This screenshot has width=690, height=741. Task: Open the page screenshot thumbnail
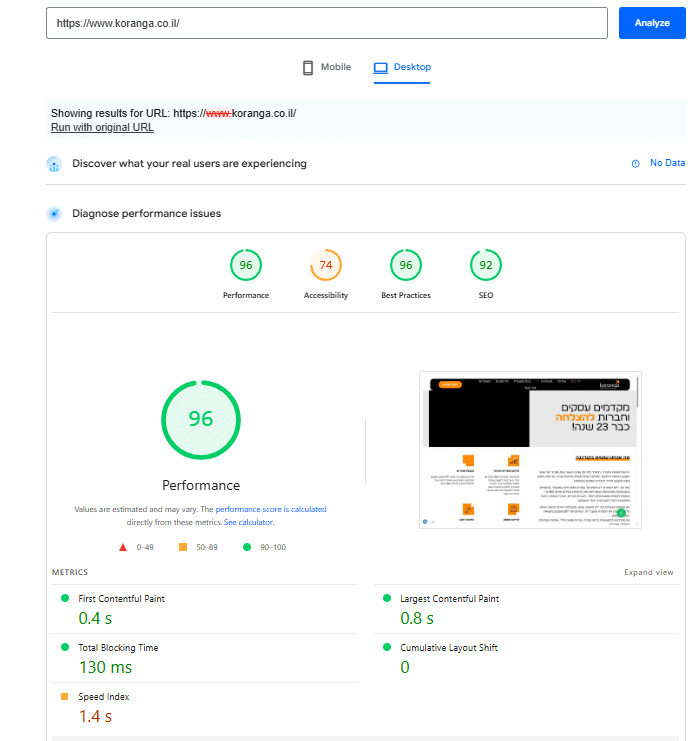pyautogui.click(x=530, y=450)
